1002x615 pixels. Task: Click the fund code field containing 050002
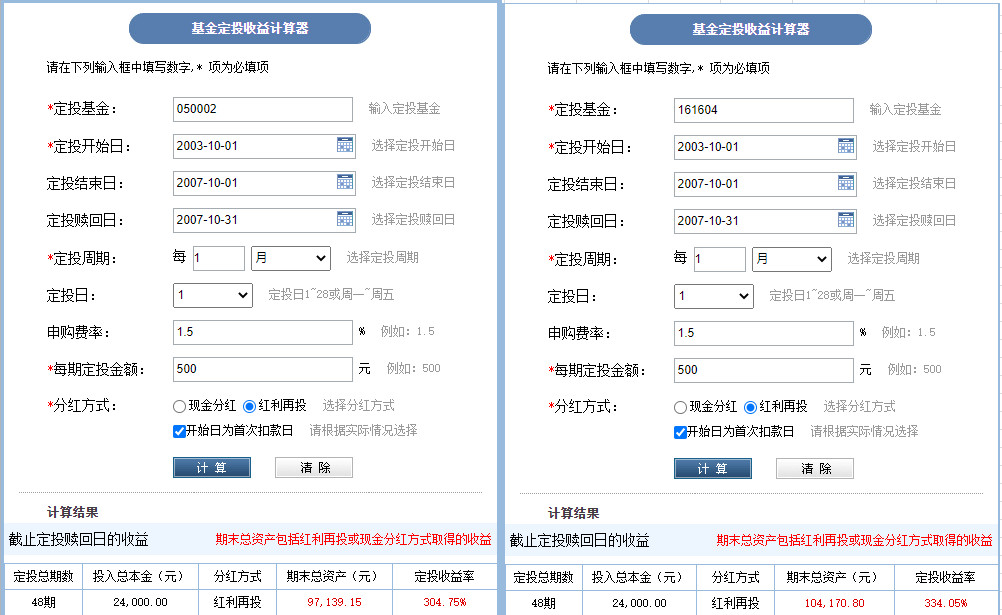263,109
